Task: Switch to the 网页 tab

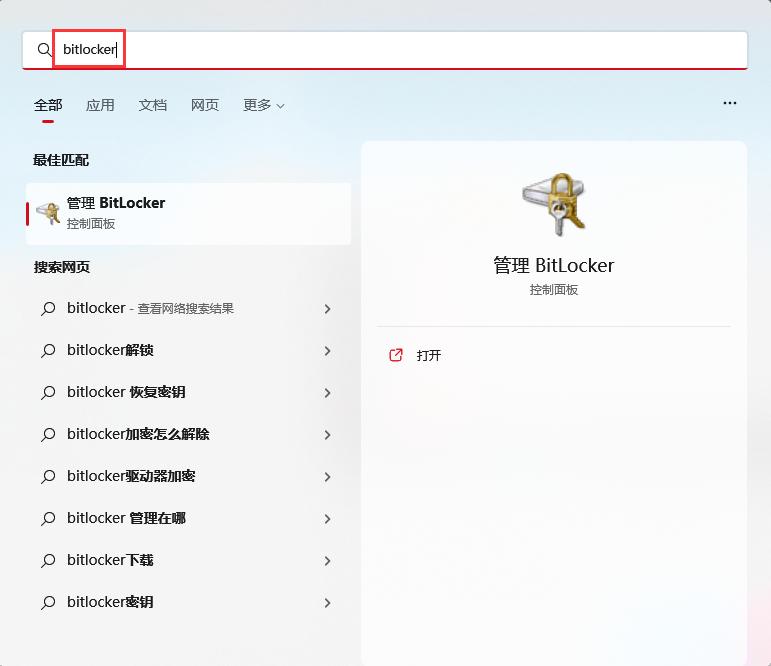Action: [205, 105]
